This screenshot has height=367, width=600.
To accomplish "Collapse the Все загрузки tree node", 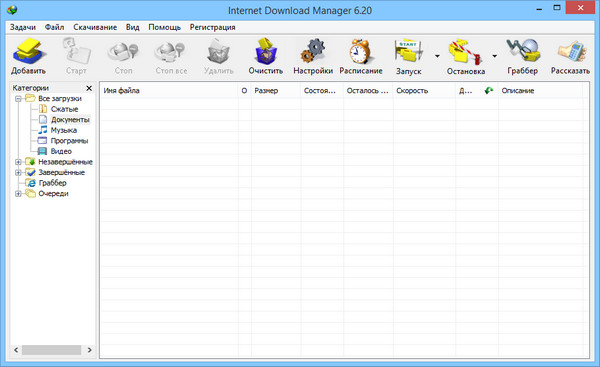I will pyautogui.click(x=18, y=99).
